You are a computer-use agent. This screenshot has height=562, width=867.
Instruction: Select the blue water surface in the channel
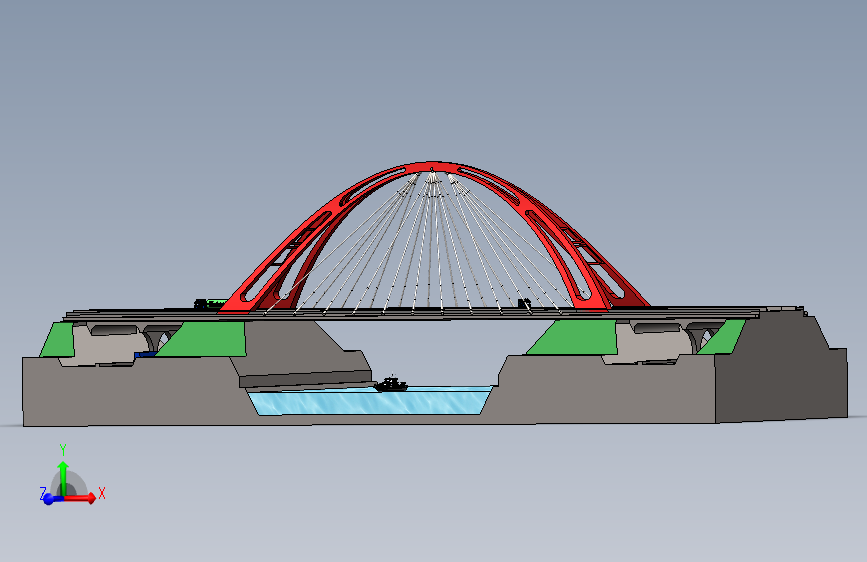coord(369,402)
